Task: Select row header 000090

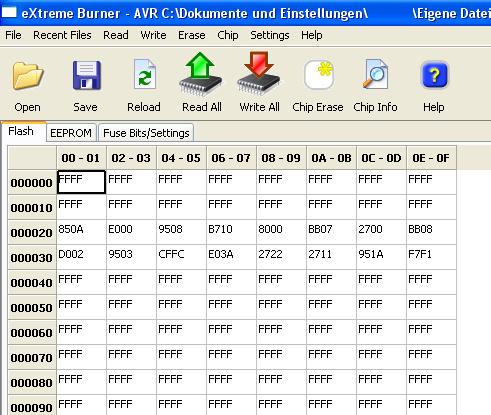Action: tap(32, 406)
